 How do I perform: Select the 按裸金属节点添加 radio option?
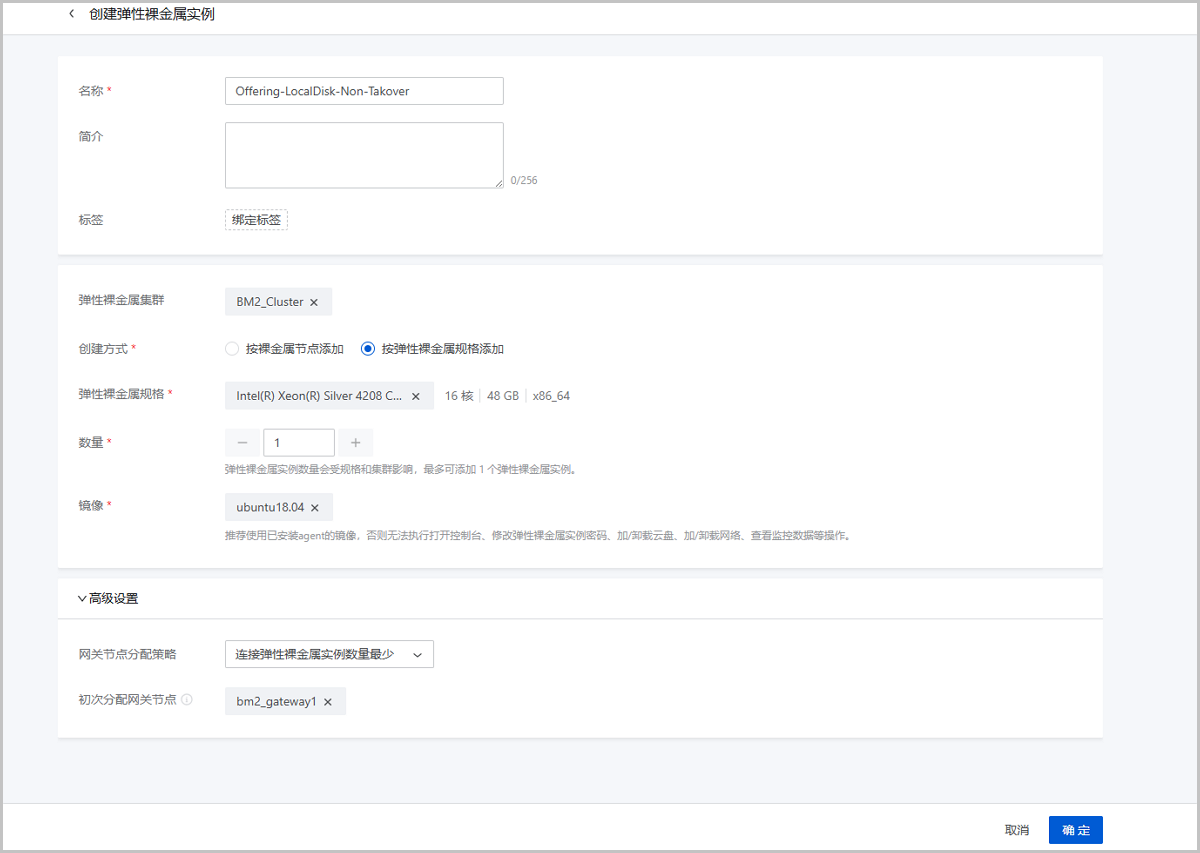point(232,349)
